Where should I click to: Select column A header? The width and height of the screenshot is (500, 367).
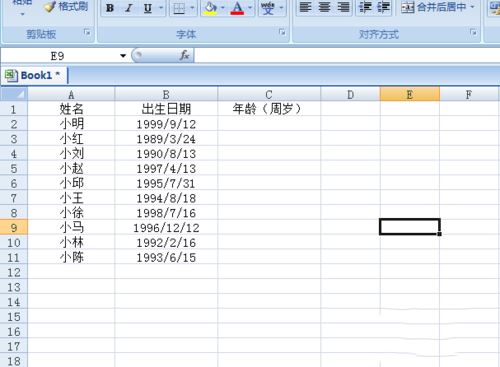pyautogui.click(x=71, y=95)
